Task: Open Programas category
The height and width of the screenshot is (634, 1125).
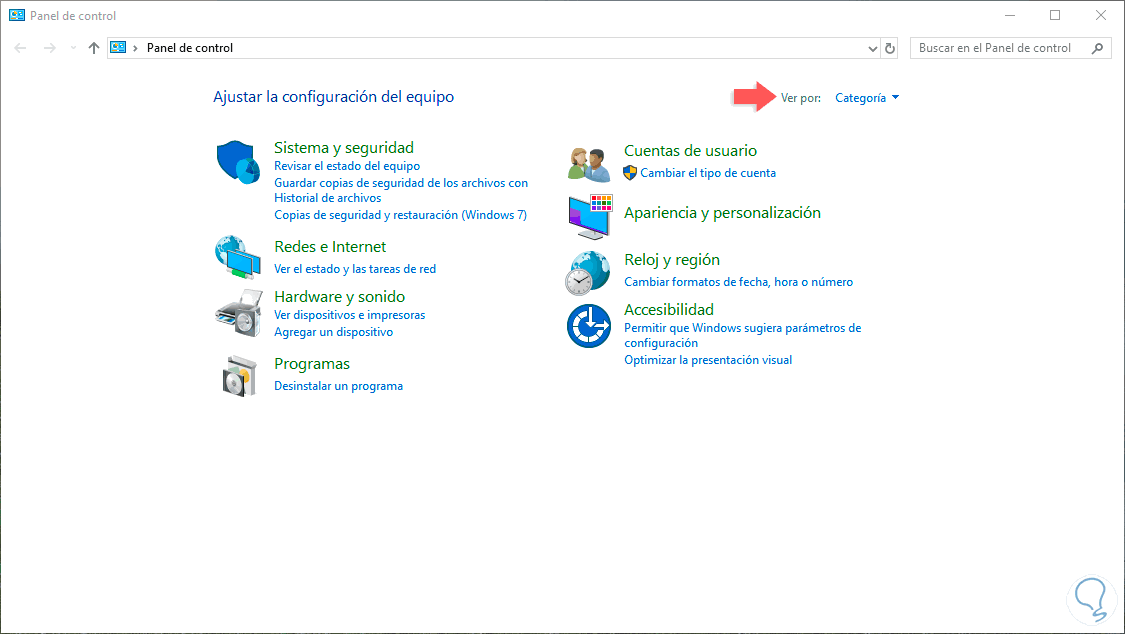Action: (312, 364)
